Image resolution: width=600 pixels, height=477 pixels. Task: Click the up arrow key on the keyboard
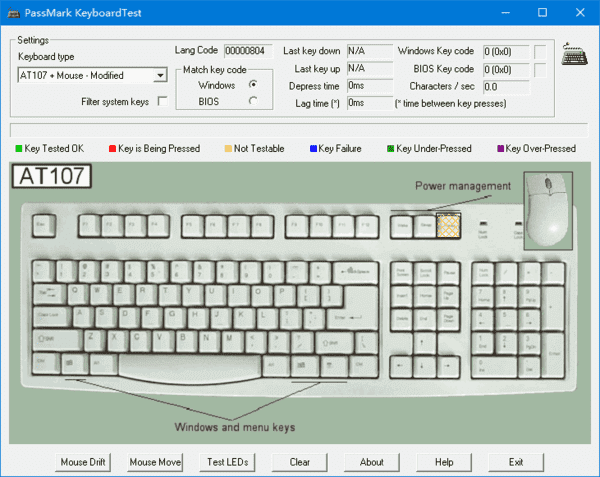point(421,342)
